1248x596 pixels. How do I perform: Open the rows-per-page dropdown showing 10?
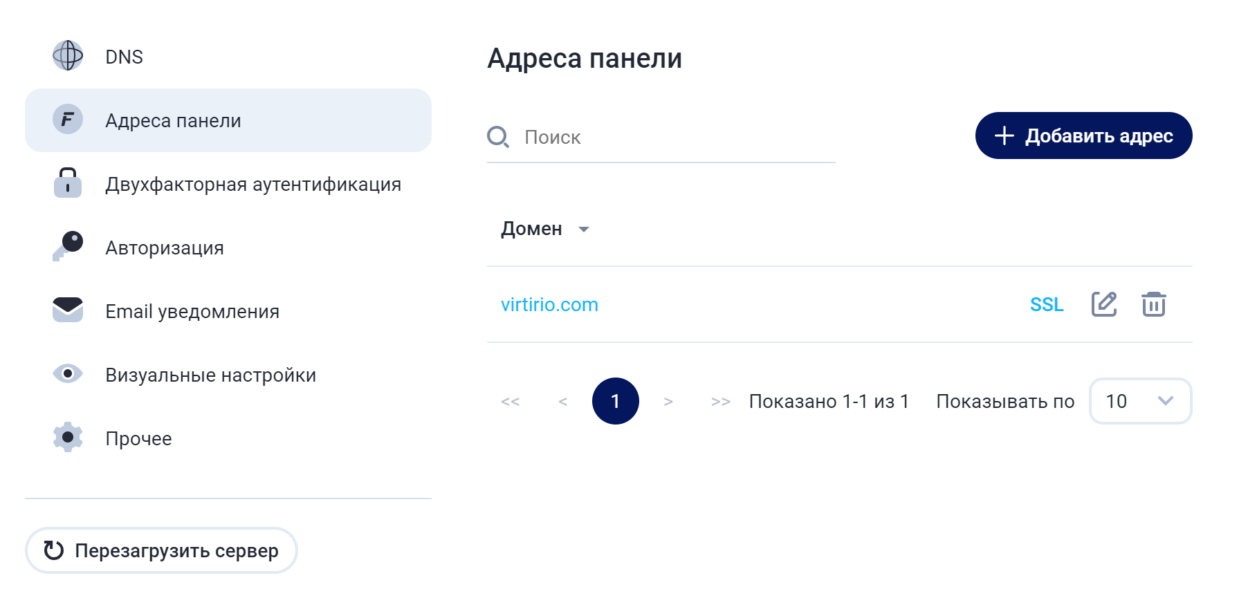tap(1140, 401)
